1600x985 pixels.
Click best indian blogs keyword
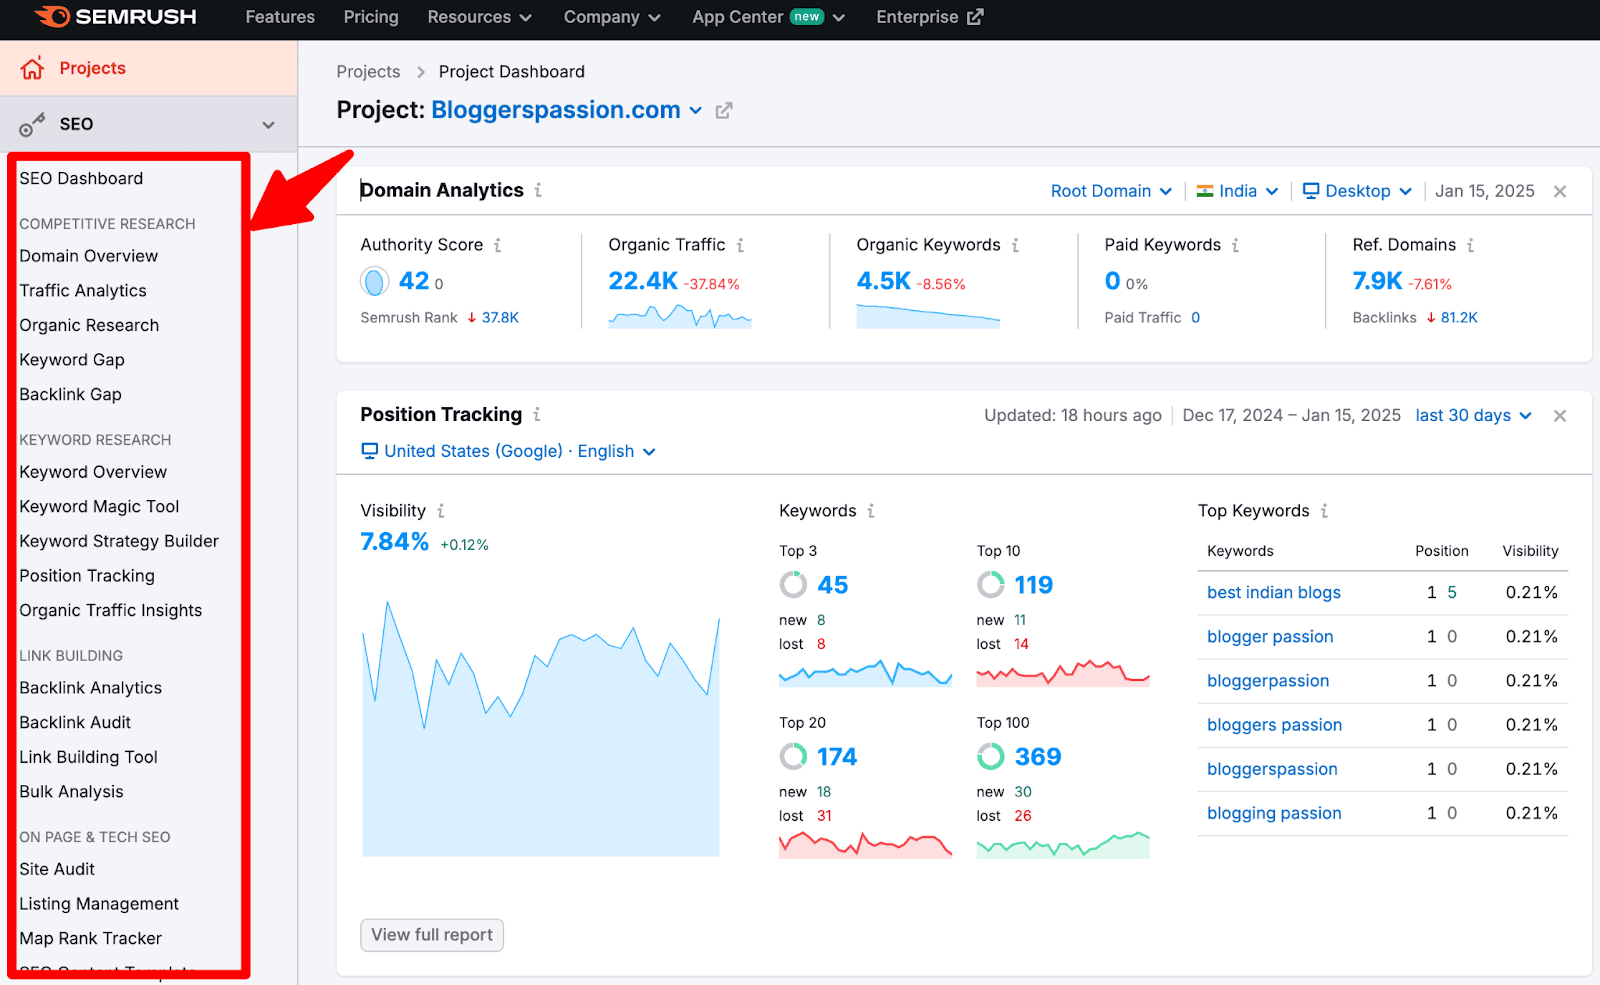click(1274, 593)
